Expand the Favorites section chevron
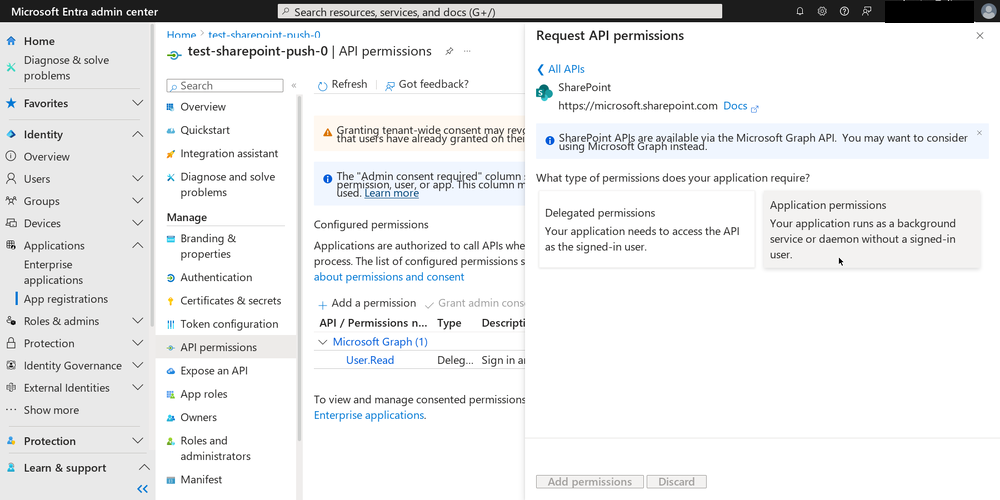 pyautogui.click(x=137, y=103)
